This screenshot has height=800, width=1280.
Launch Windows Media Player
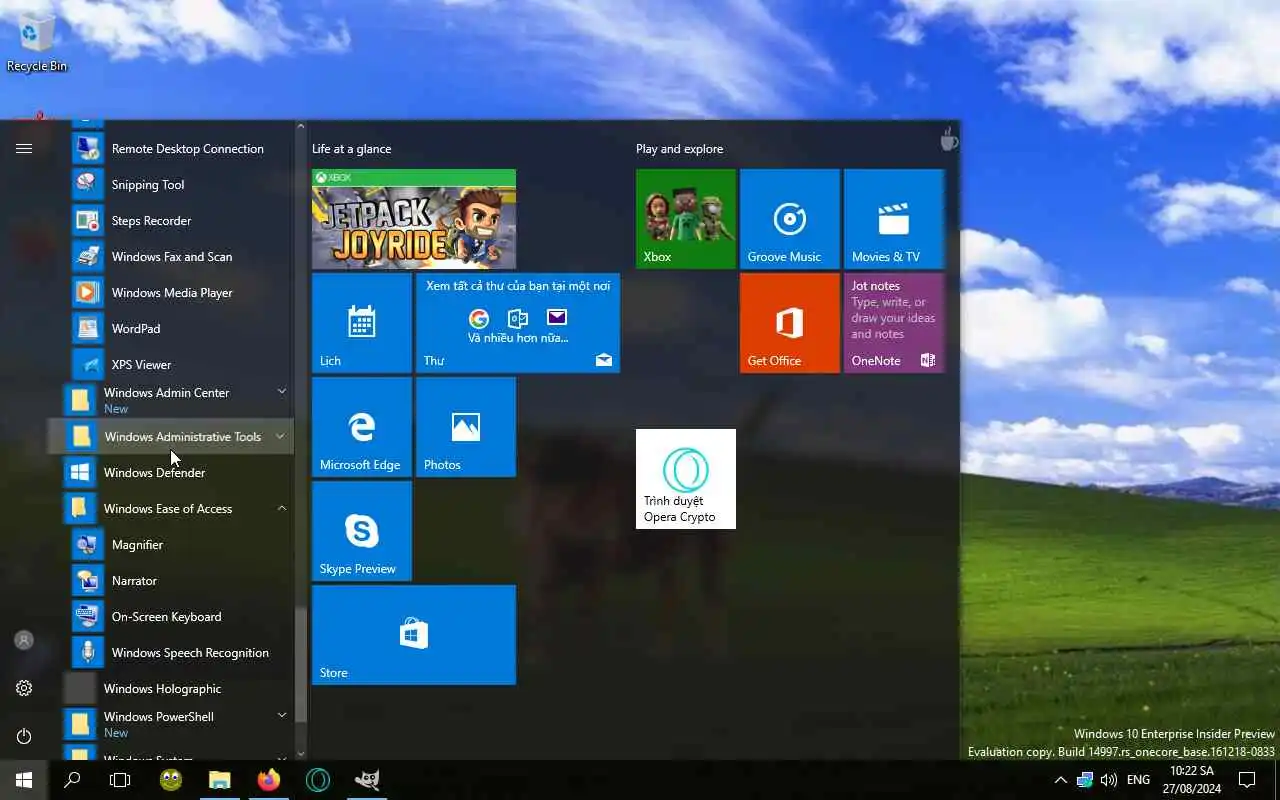click(x=180, y=292)
